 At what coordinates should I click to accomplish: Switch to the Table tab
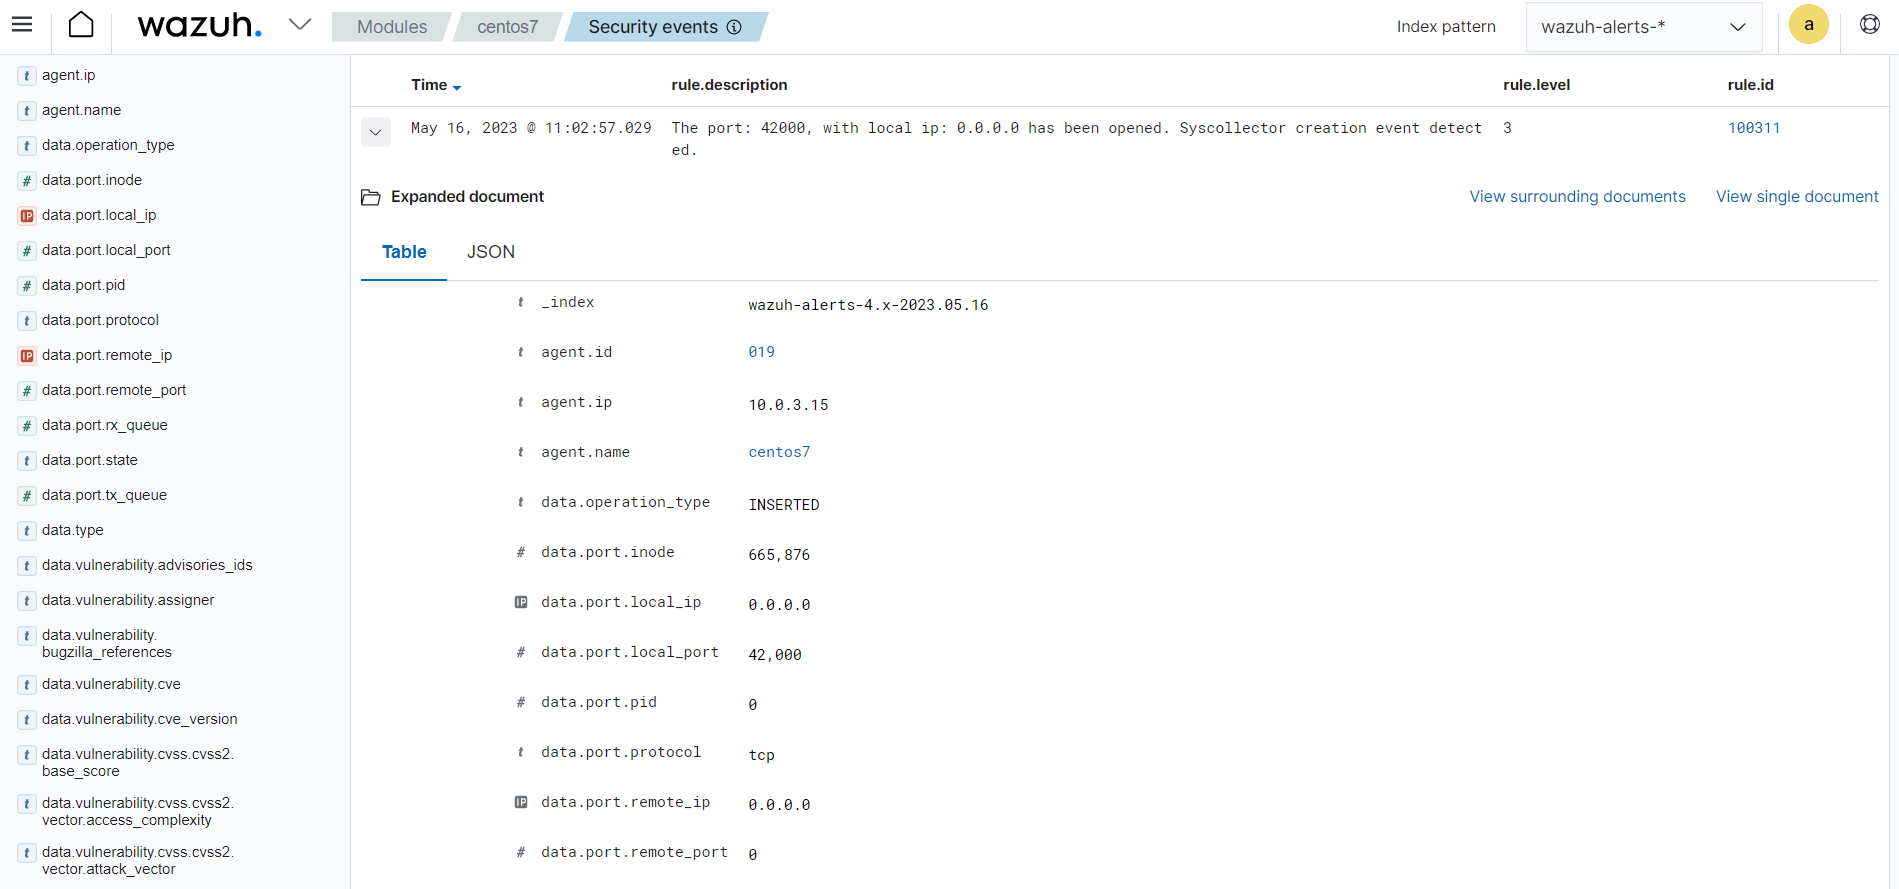tap(404, 252)
